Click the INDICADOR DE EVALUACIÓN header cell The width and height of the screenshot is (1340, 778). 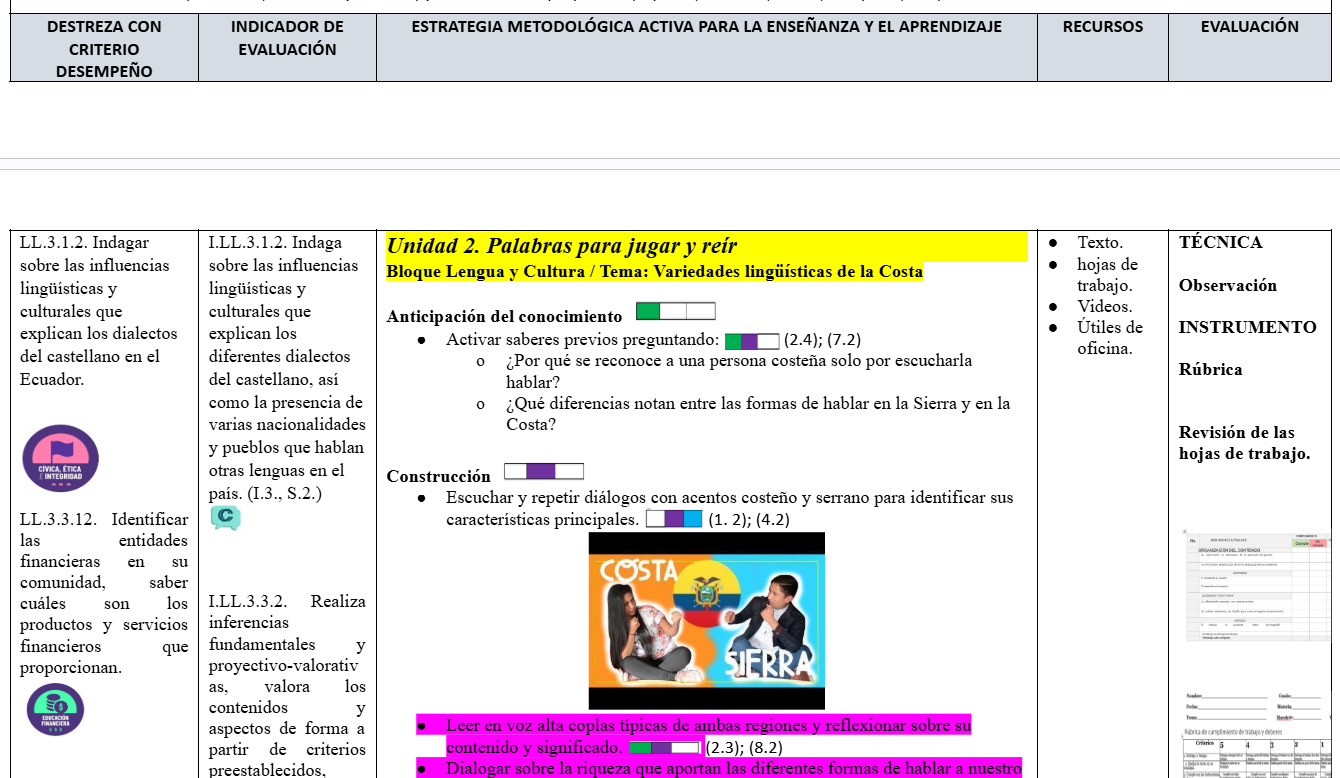click(x=287, y=49)
